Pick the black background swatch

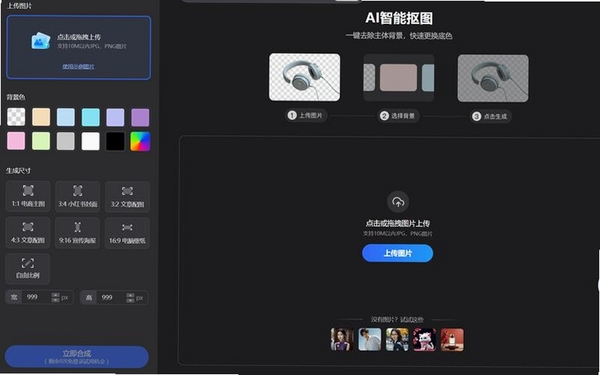pos(115,141)
